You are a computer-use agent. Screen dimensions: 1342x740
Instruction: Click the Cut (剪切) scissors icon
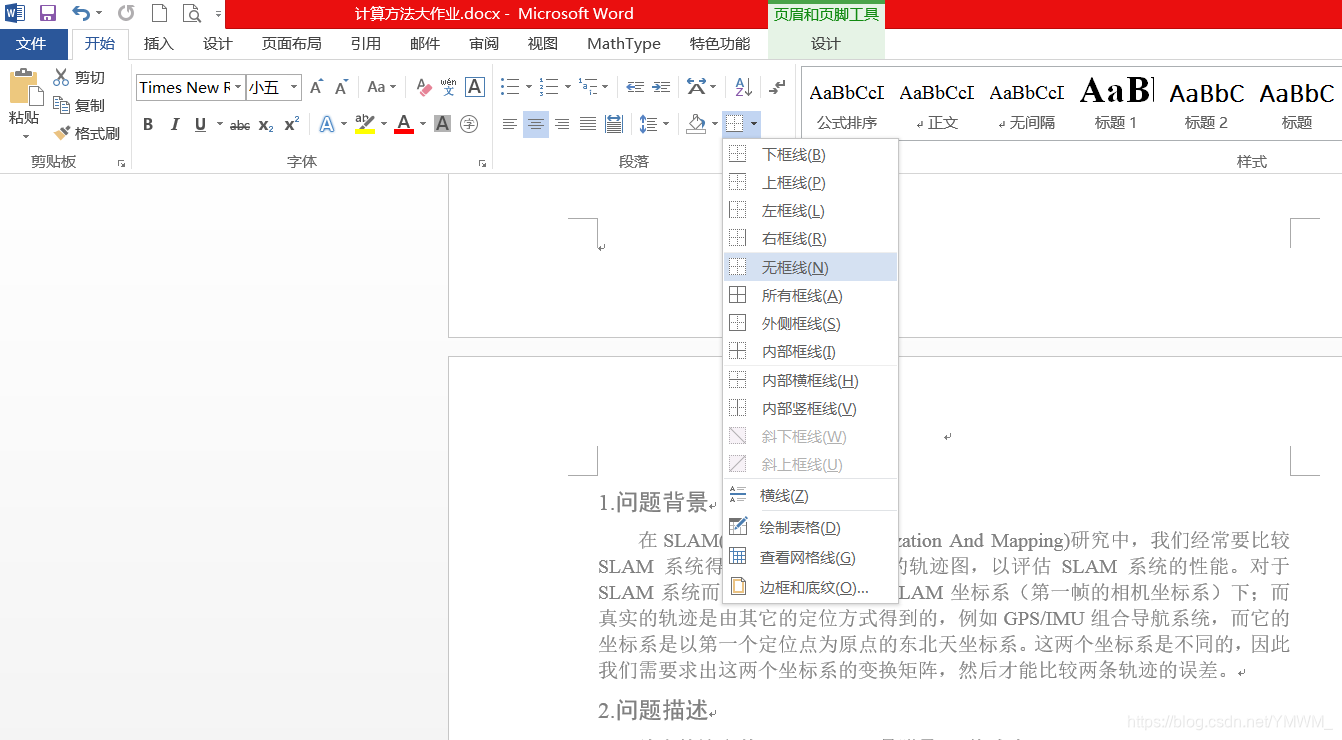(x=62, y=77)
